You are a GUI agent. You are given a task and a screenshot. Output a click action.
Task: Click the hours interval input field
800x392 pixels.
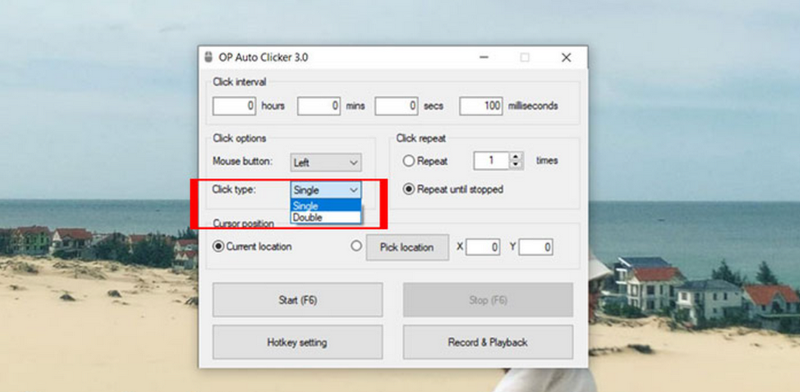(234, 106)
